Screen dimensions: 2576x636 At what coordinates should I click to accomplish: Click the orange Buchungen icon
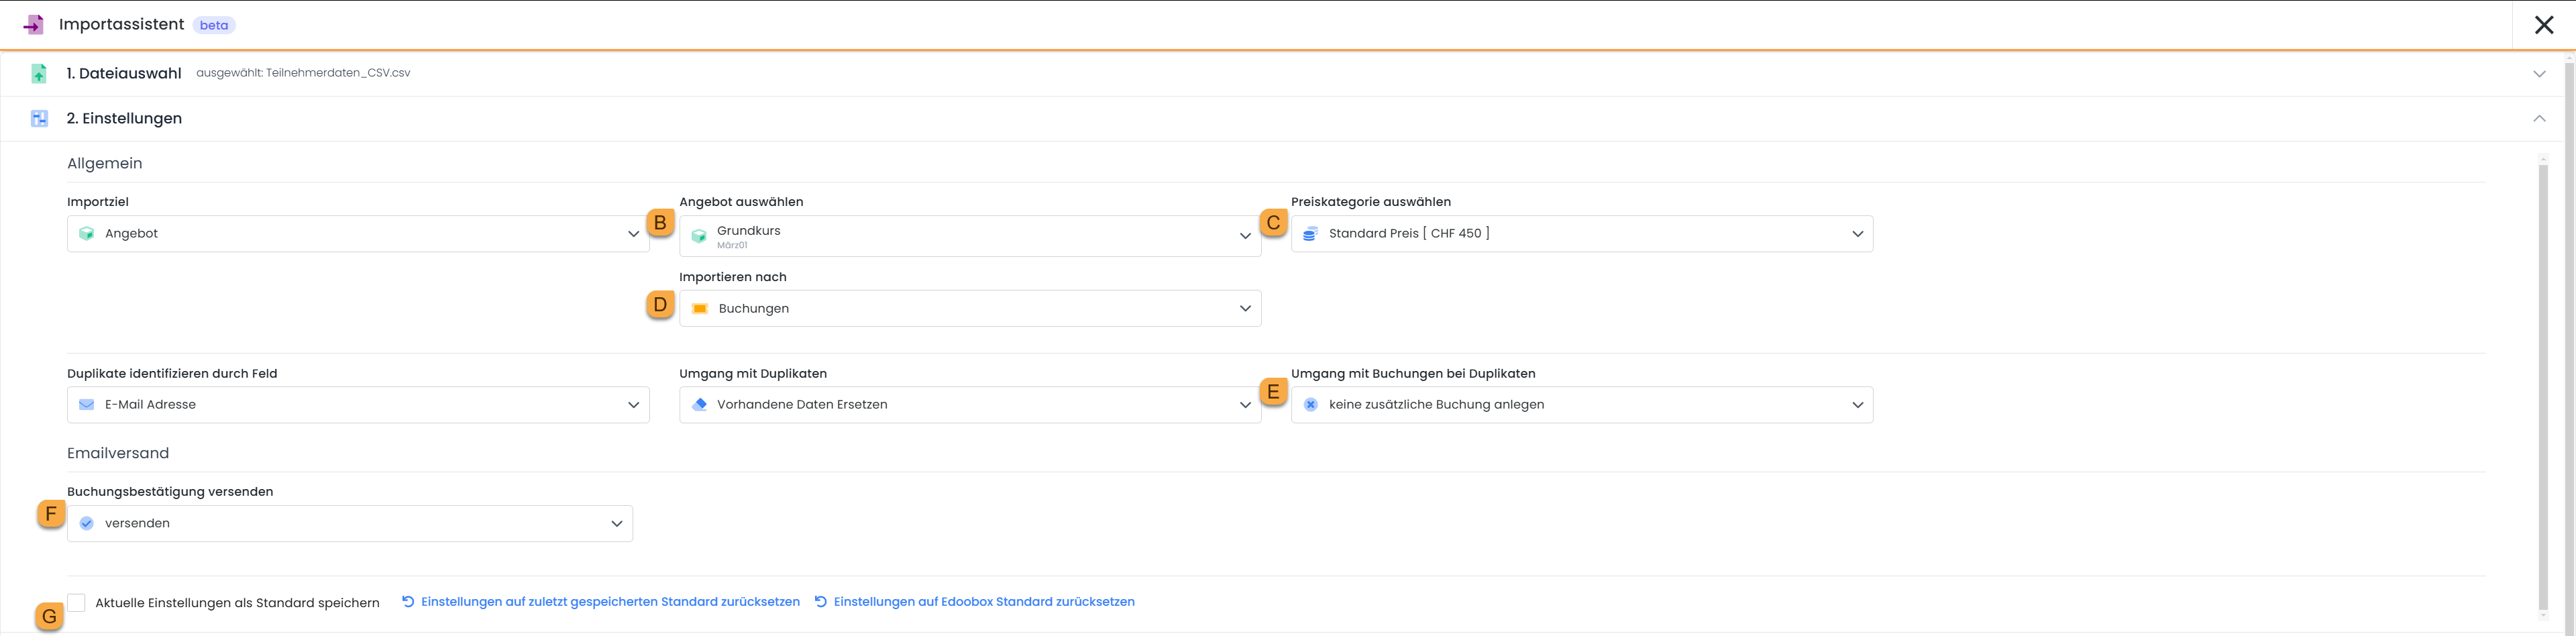pos(700,309)
